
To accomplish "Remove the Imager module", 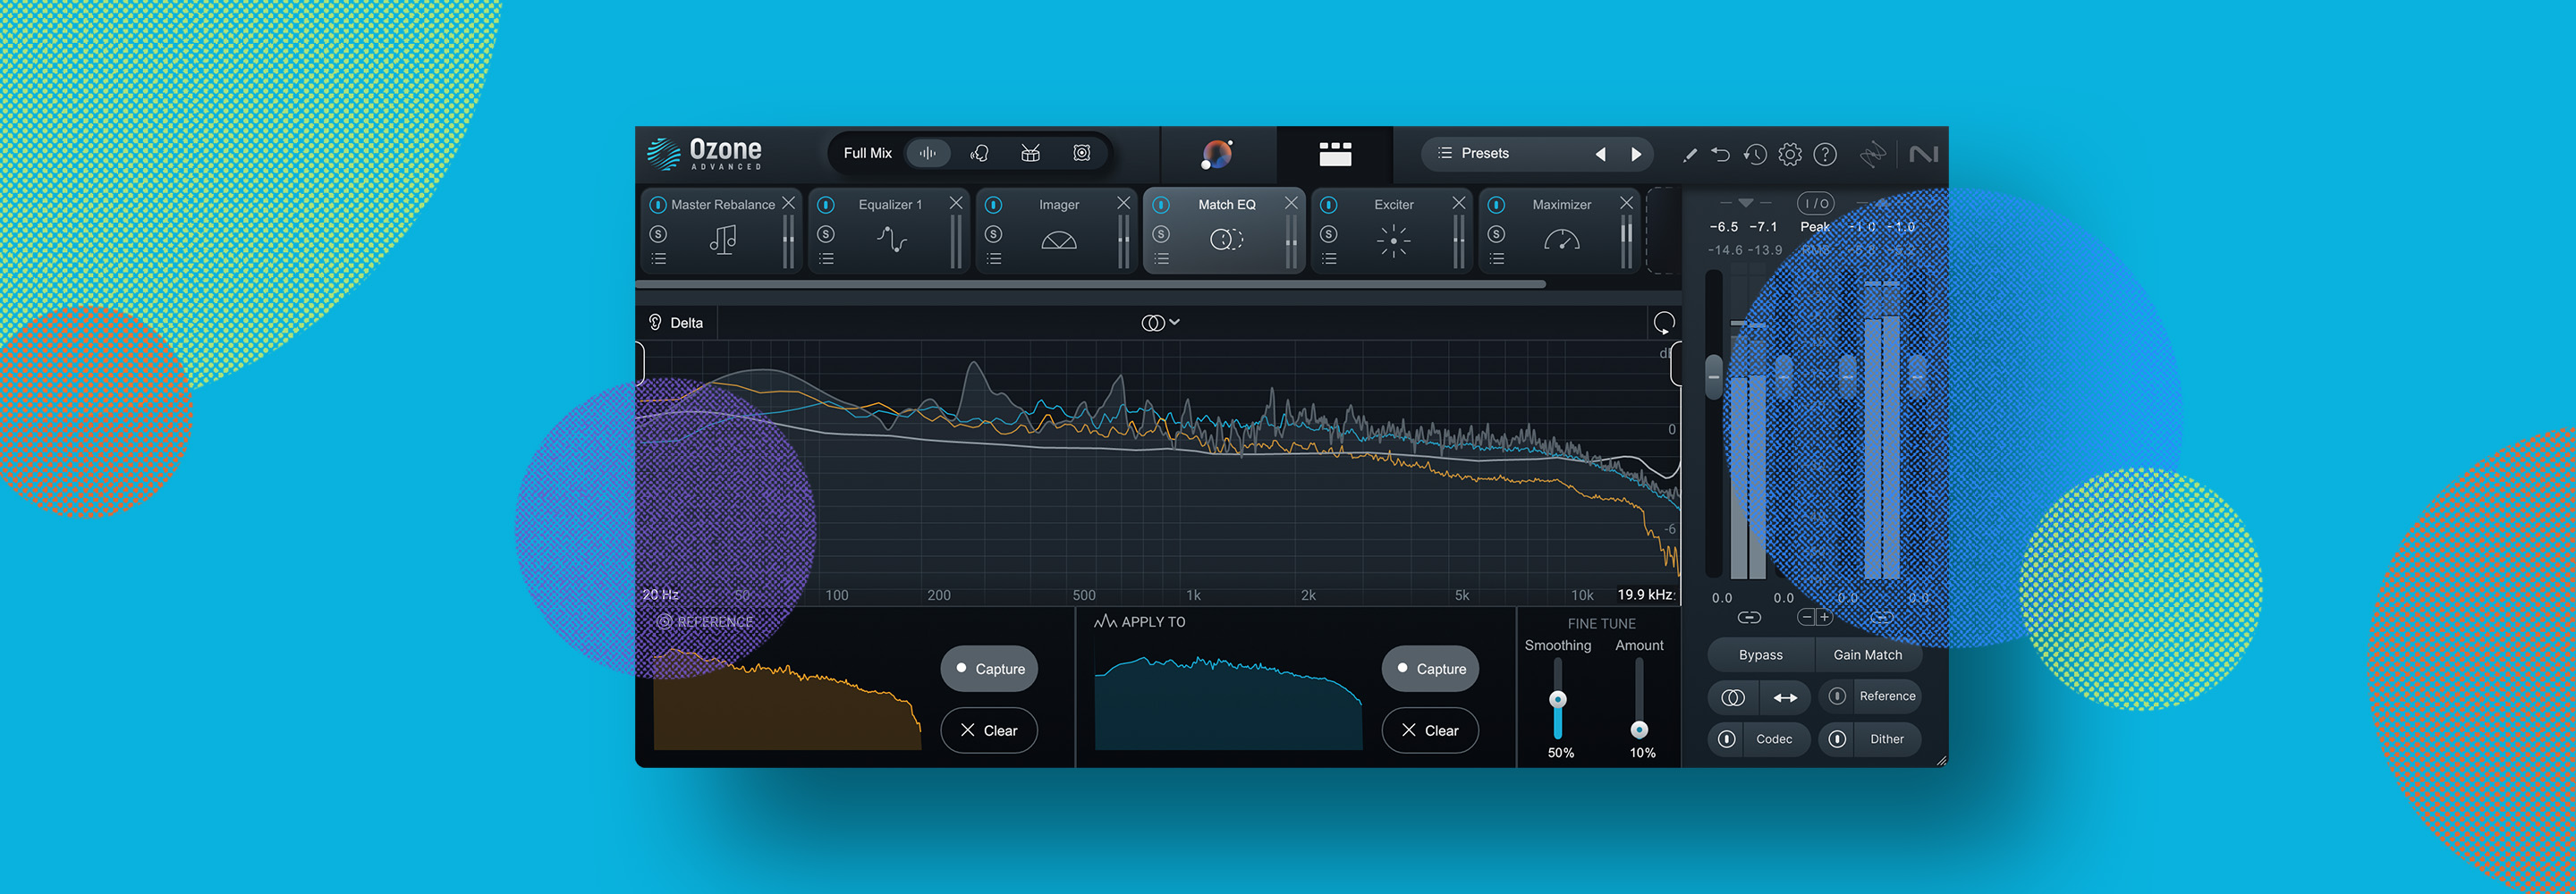I will (x=1123, y=203).
